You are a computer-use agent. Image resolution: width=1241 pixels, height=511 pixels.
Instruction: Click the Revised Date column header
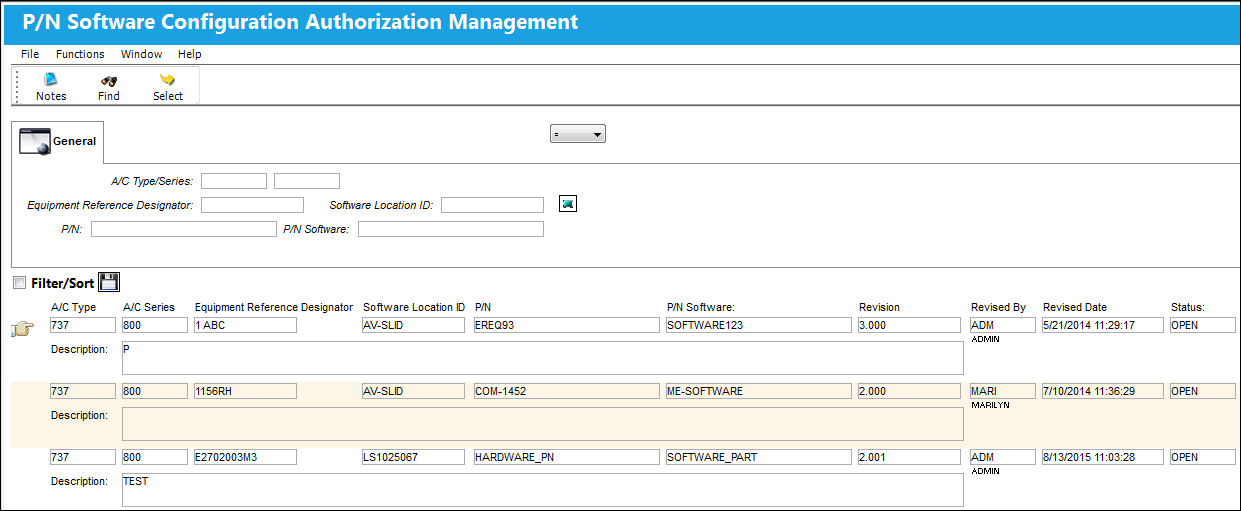click(x=1075, y=307)
